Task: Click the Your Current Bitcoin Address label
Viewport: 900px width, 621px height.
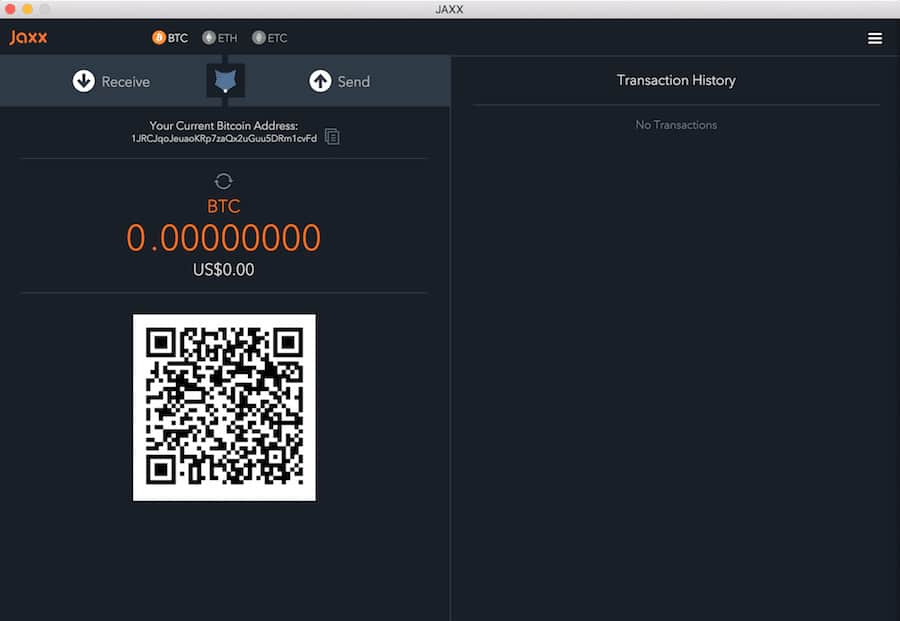Action: point(224,126)
